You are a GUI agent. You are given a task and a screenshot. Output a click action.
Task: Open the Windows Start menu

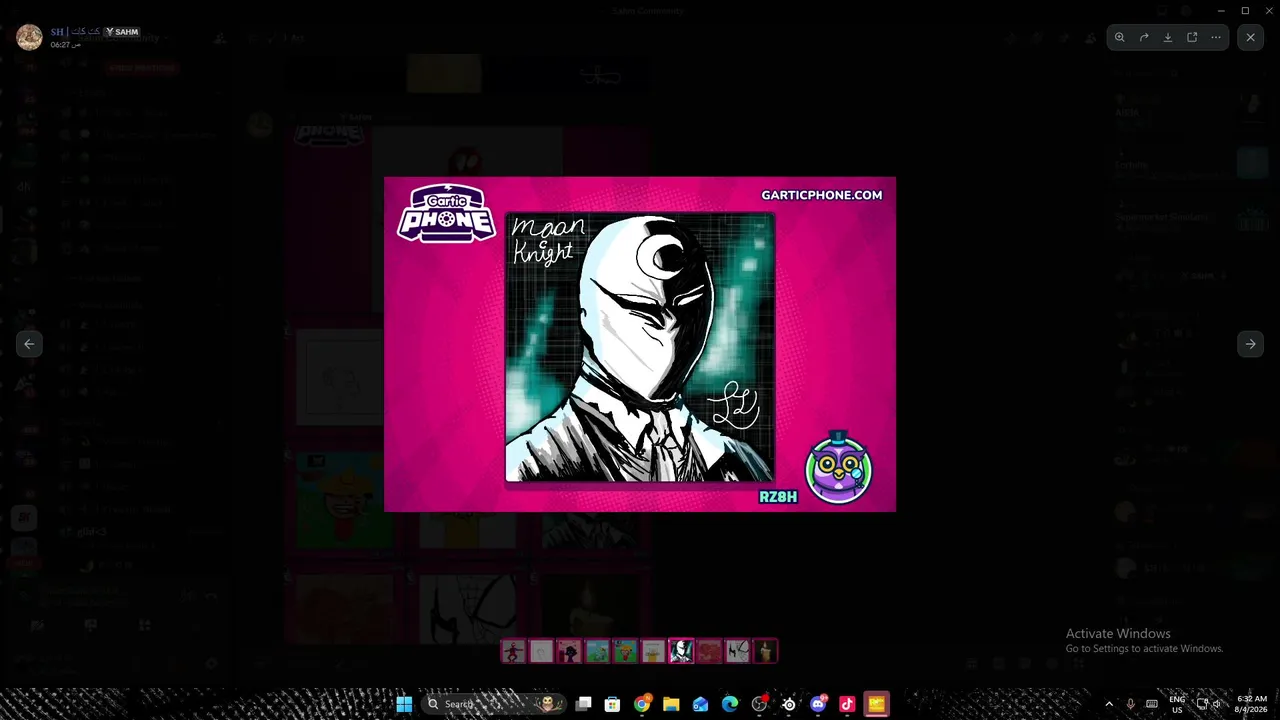click(x=404, y=704)
